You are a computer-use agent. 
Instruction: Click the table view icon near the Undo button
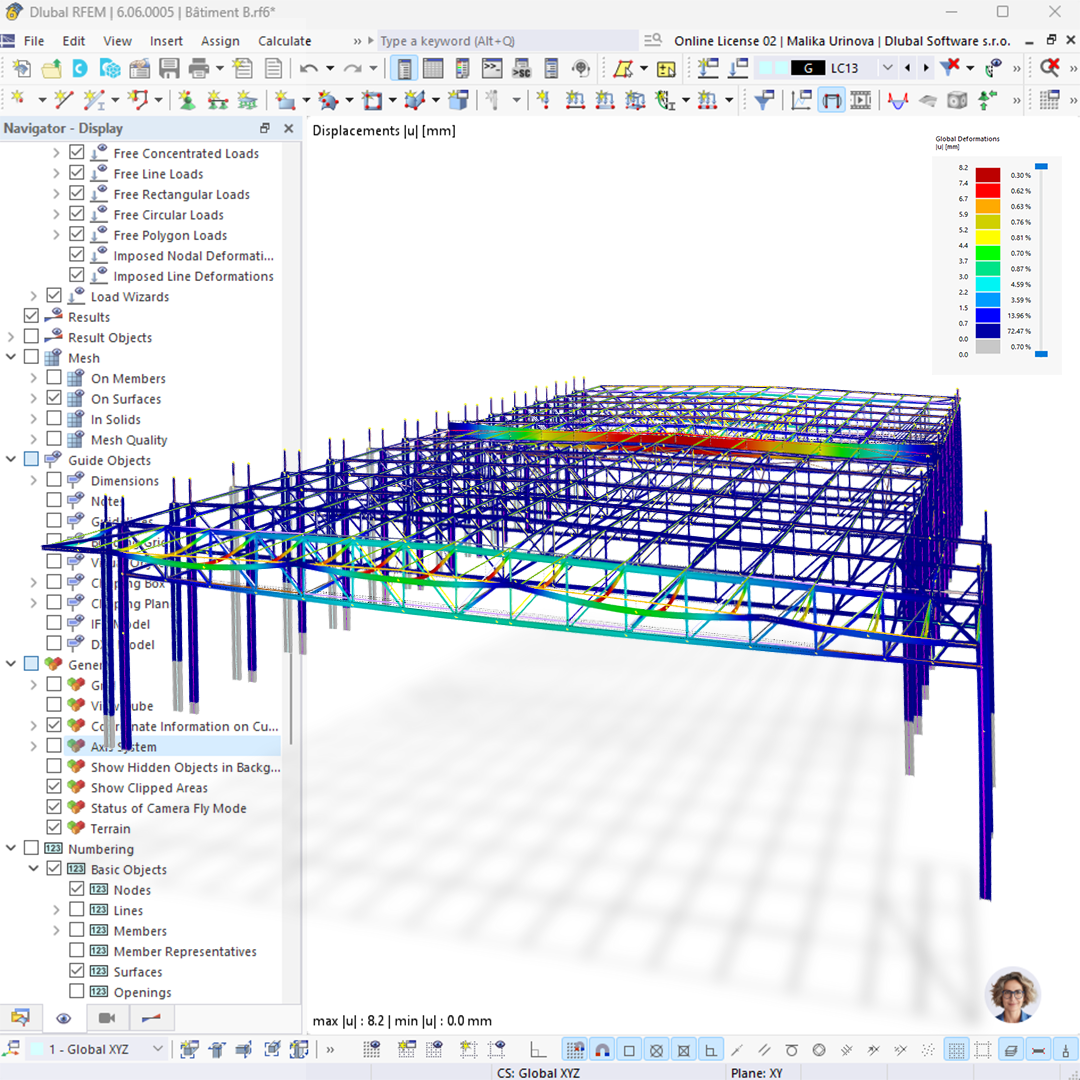(435, 68)
